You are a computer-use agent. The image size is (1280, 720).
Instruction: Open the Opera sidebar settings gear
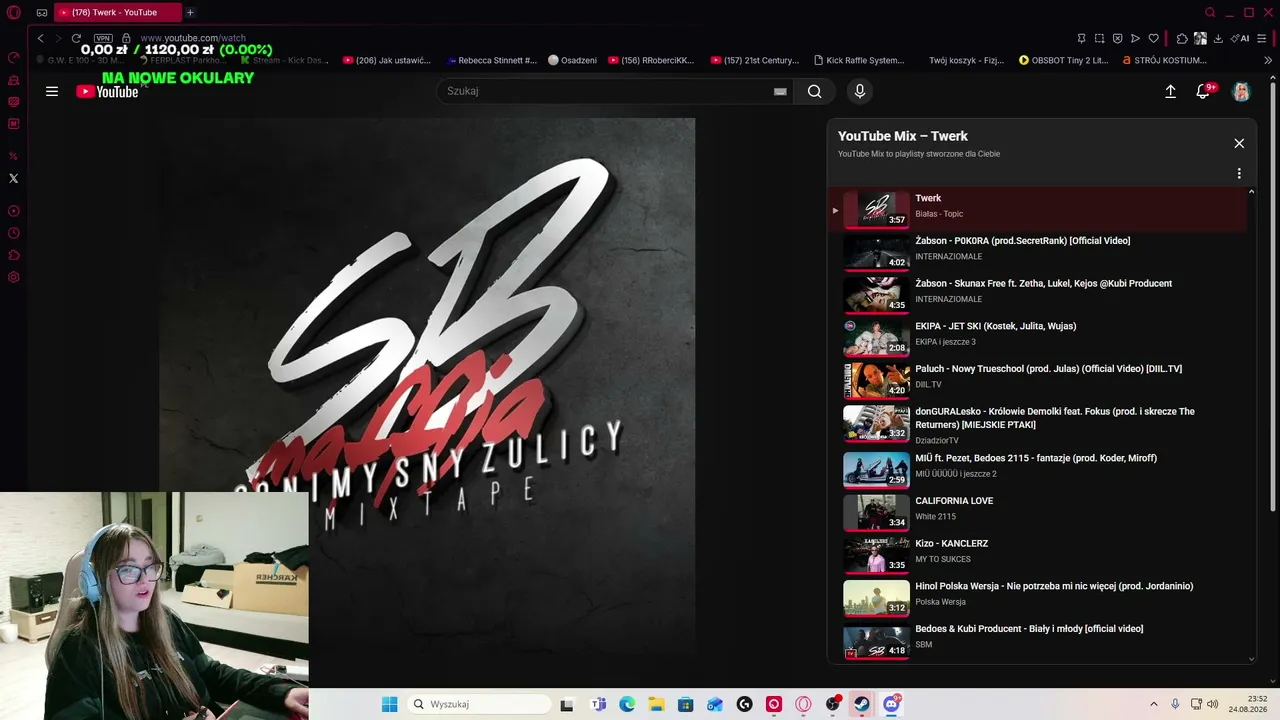point(13,277)
